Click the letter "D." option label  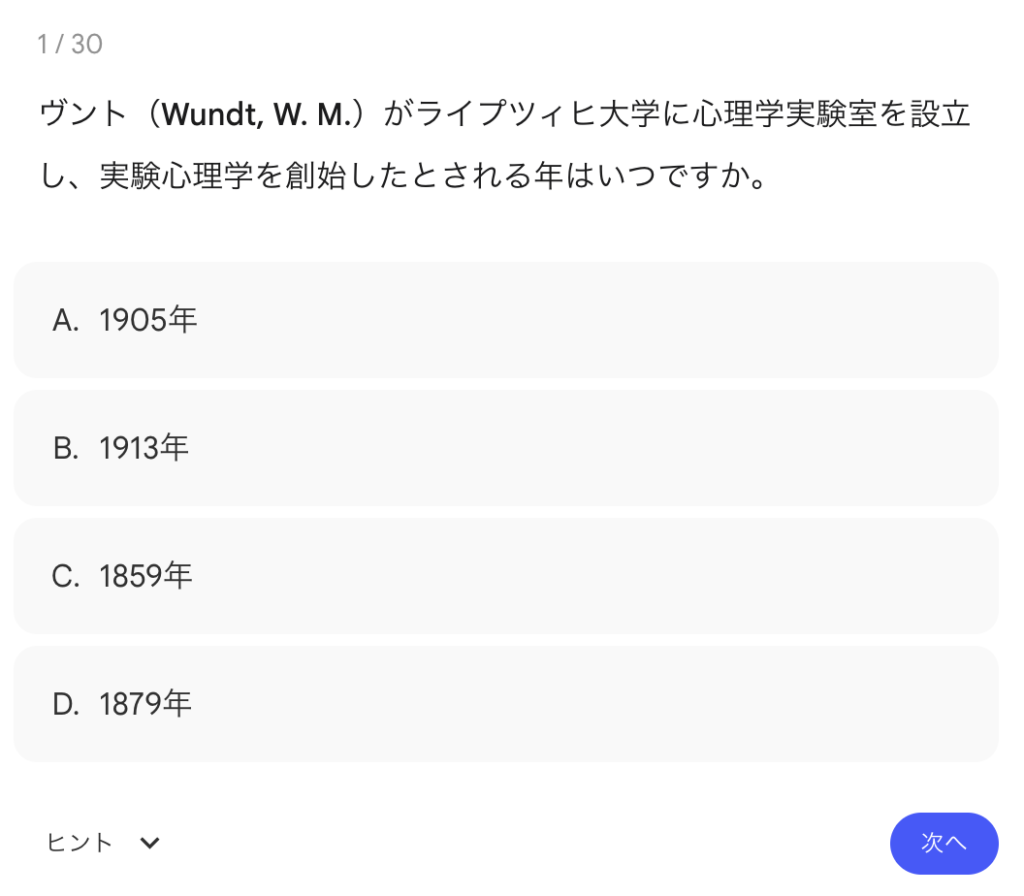66,704
